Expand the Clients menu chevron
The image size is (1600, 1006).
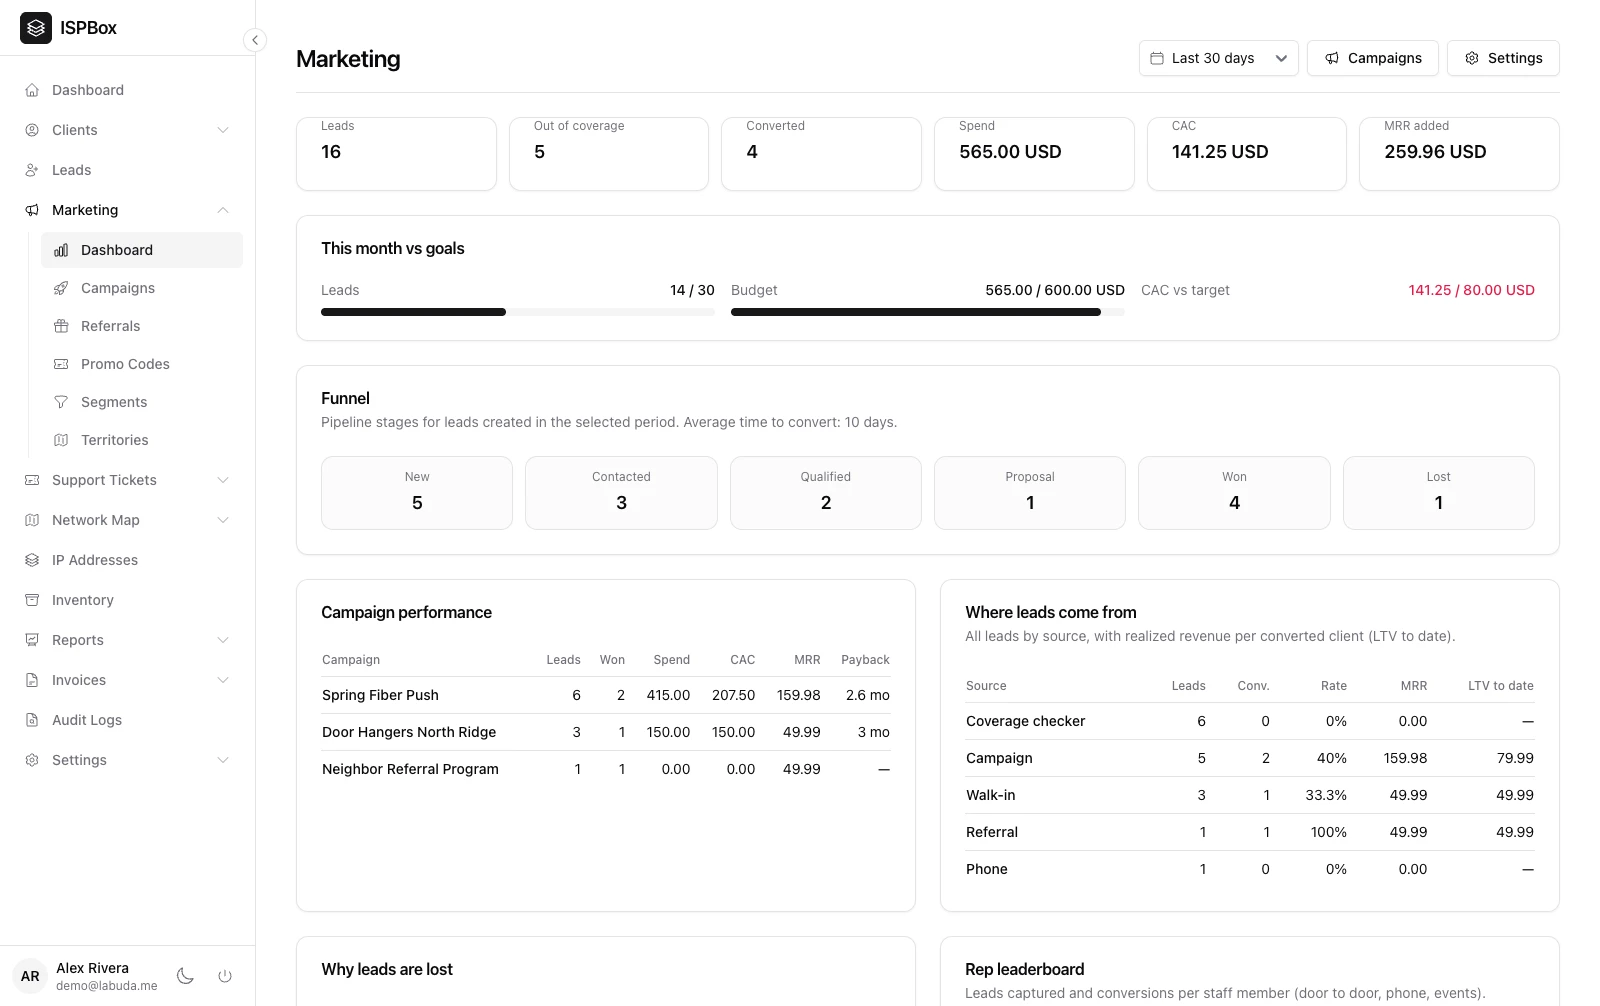tap(223, 130)
